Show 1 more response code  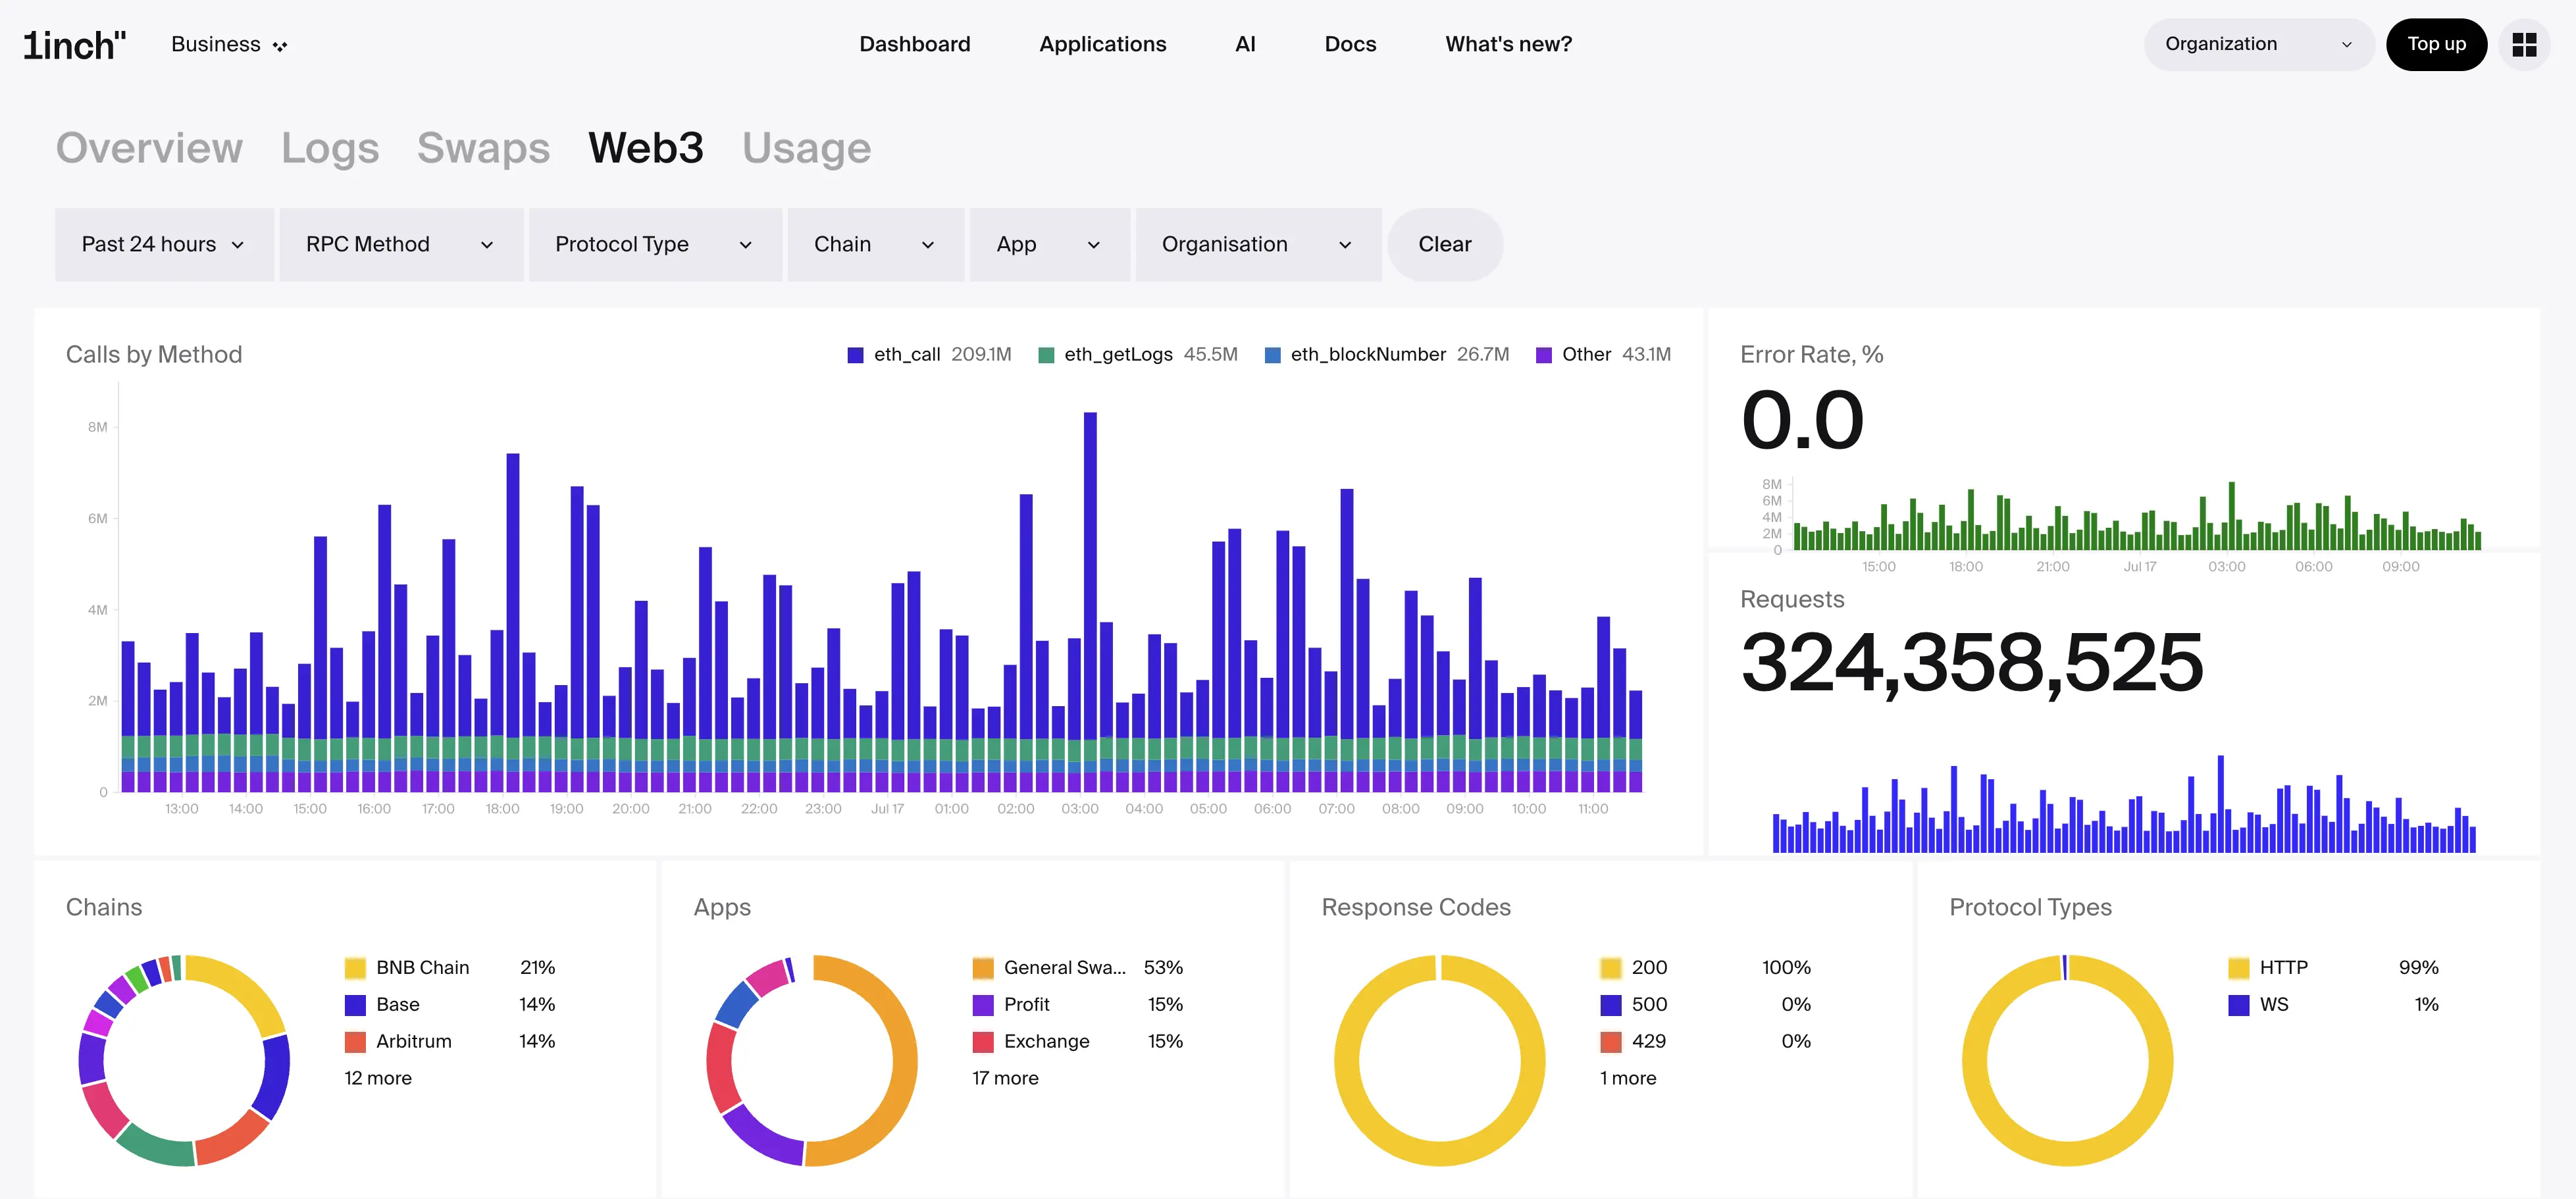(1628, 1078)
